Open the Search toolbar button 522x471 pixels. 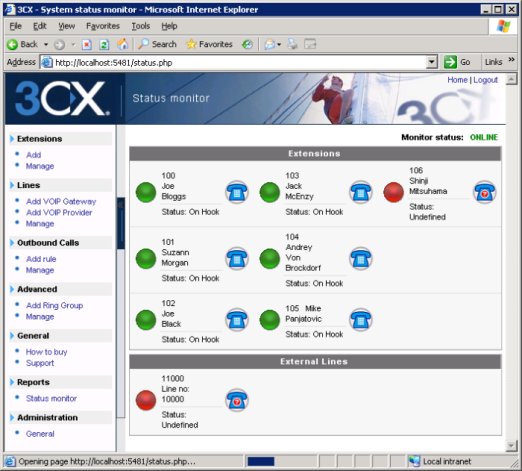point(157,44)
